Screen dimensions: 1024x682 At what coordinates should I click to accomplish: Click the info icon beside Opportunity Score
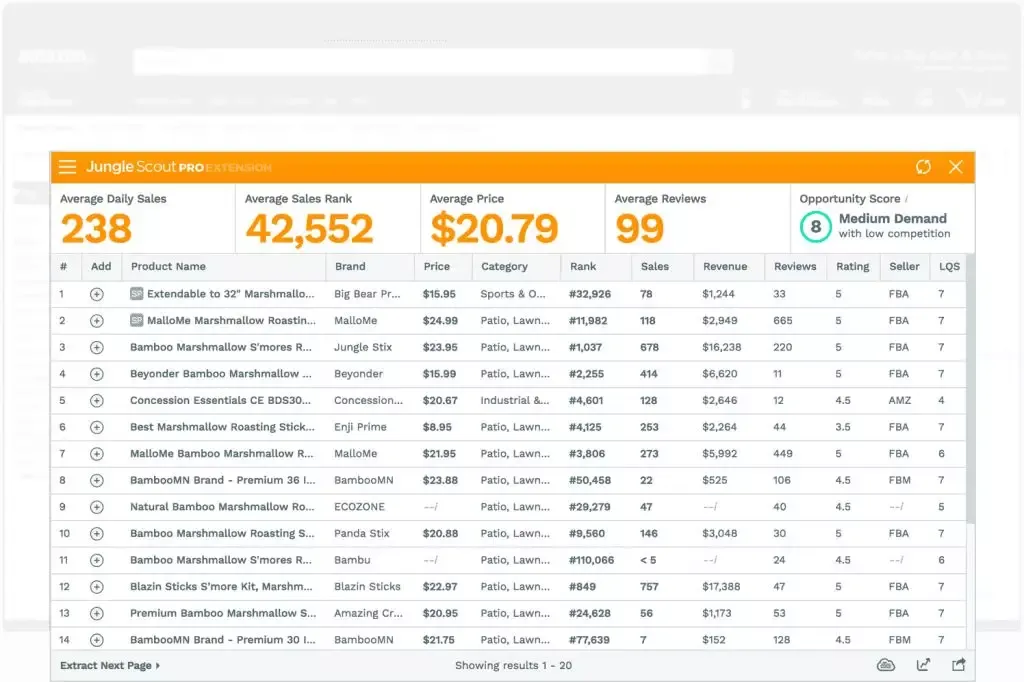(906, 199)
